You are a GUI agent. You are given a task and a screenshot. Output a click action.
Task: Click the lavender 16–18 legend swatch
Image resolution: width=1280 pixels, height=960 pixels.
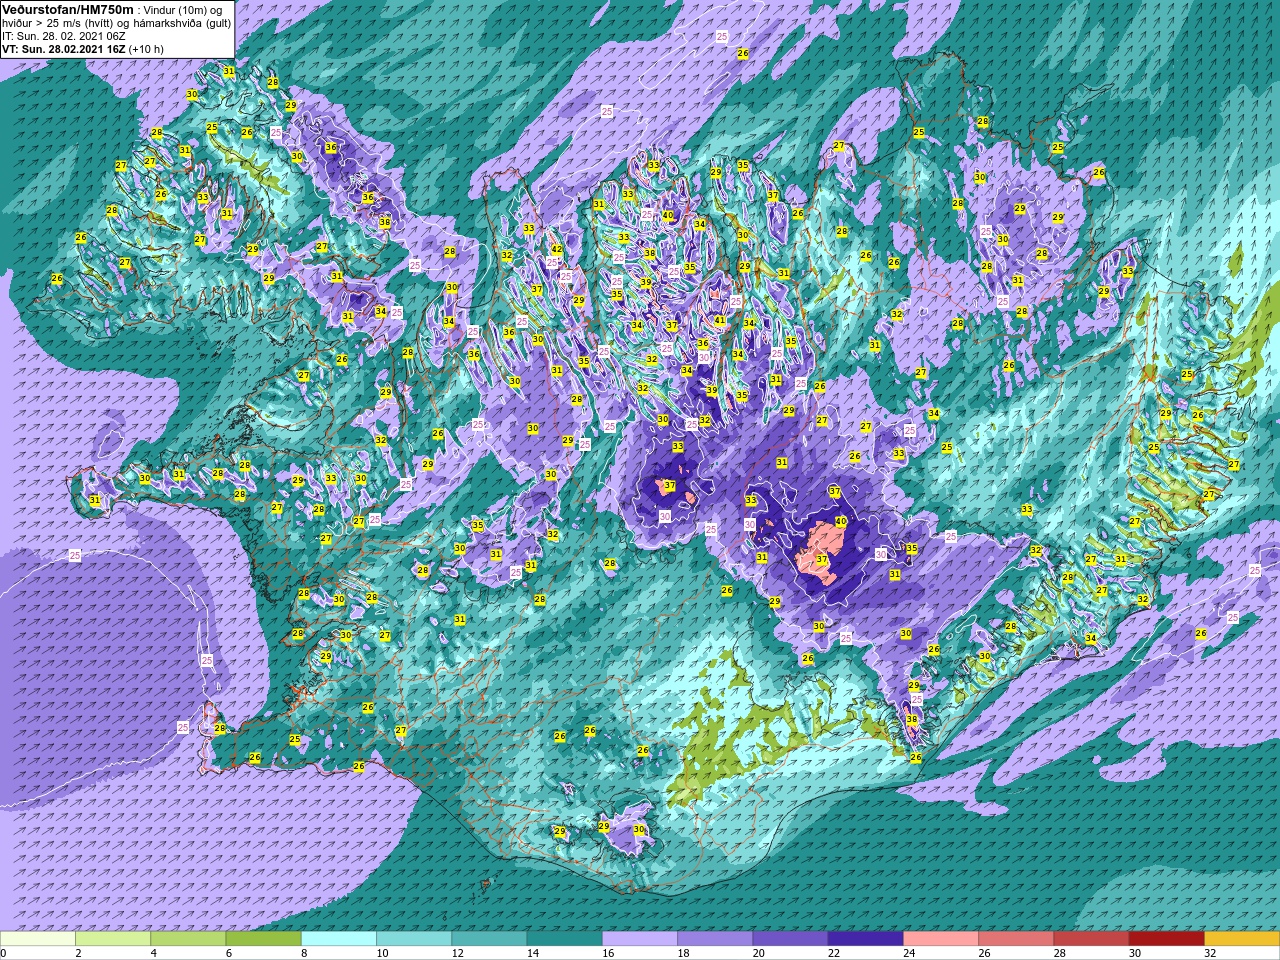pyautogui.click(x=640, y=939)
